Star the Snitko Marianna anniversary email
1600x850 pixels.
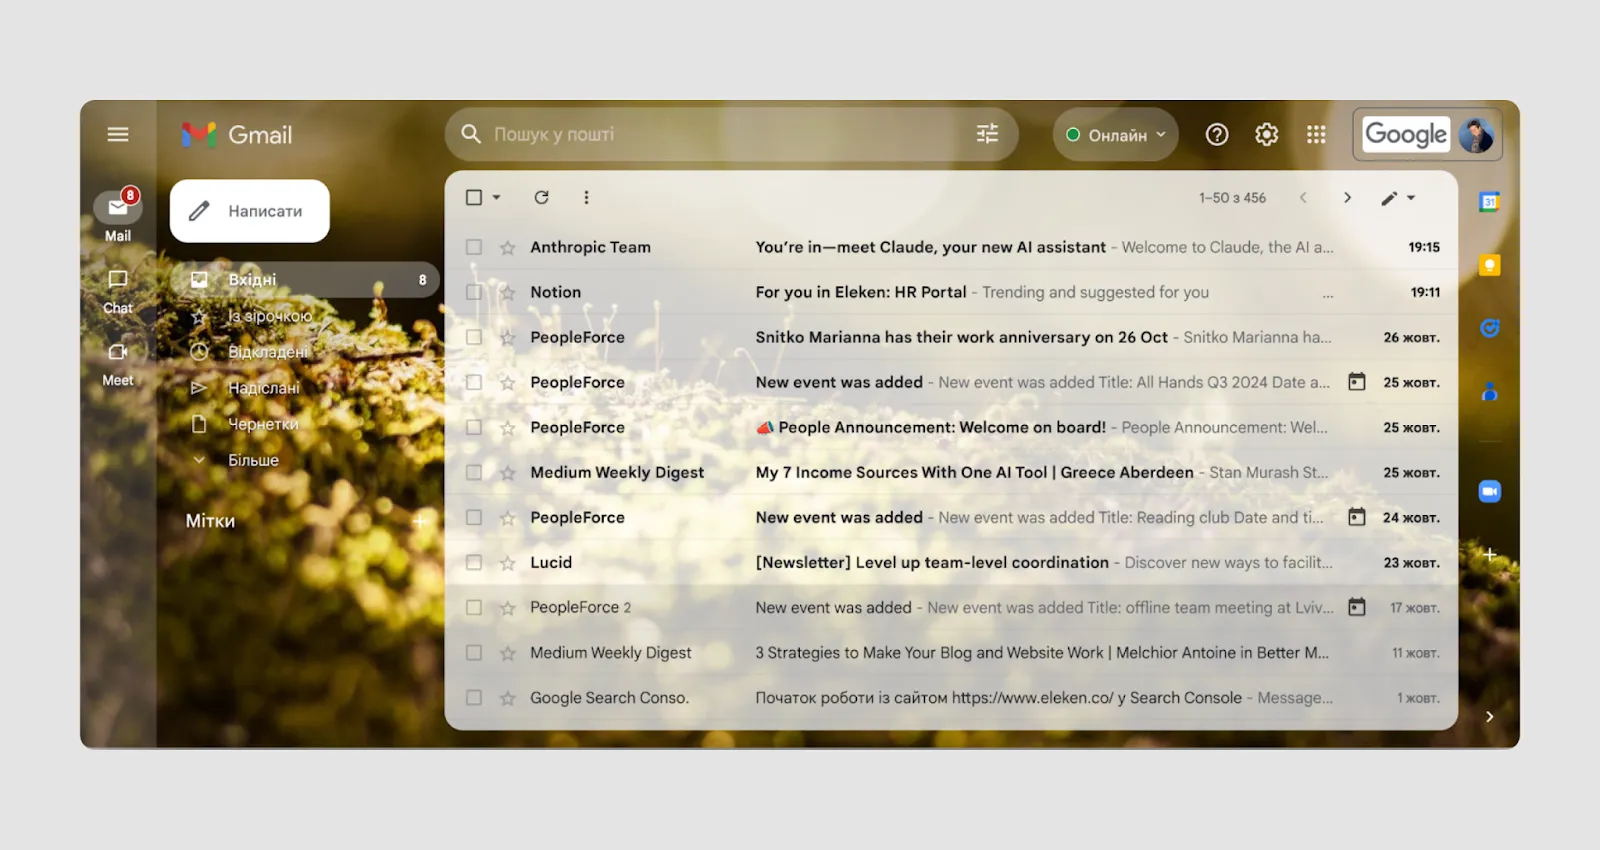pyautogui.click(x=508, y=337)
